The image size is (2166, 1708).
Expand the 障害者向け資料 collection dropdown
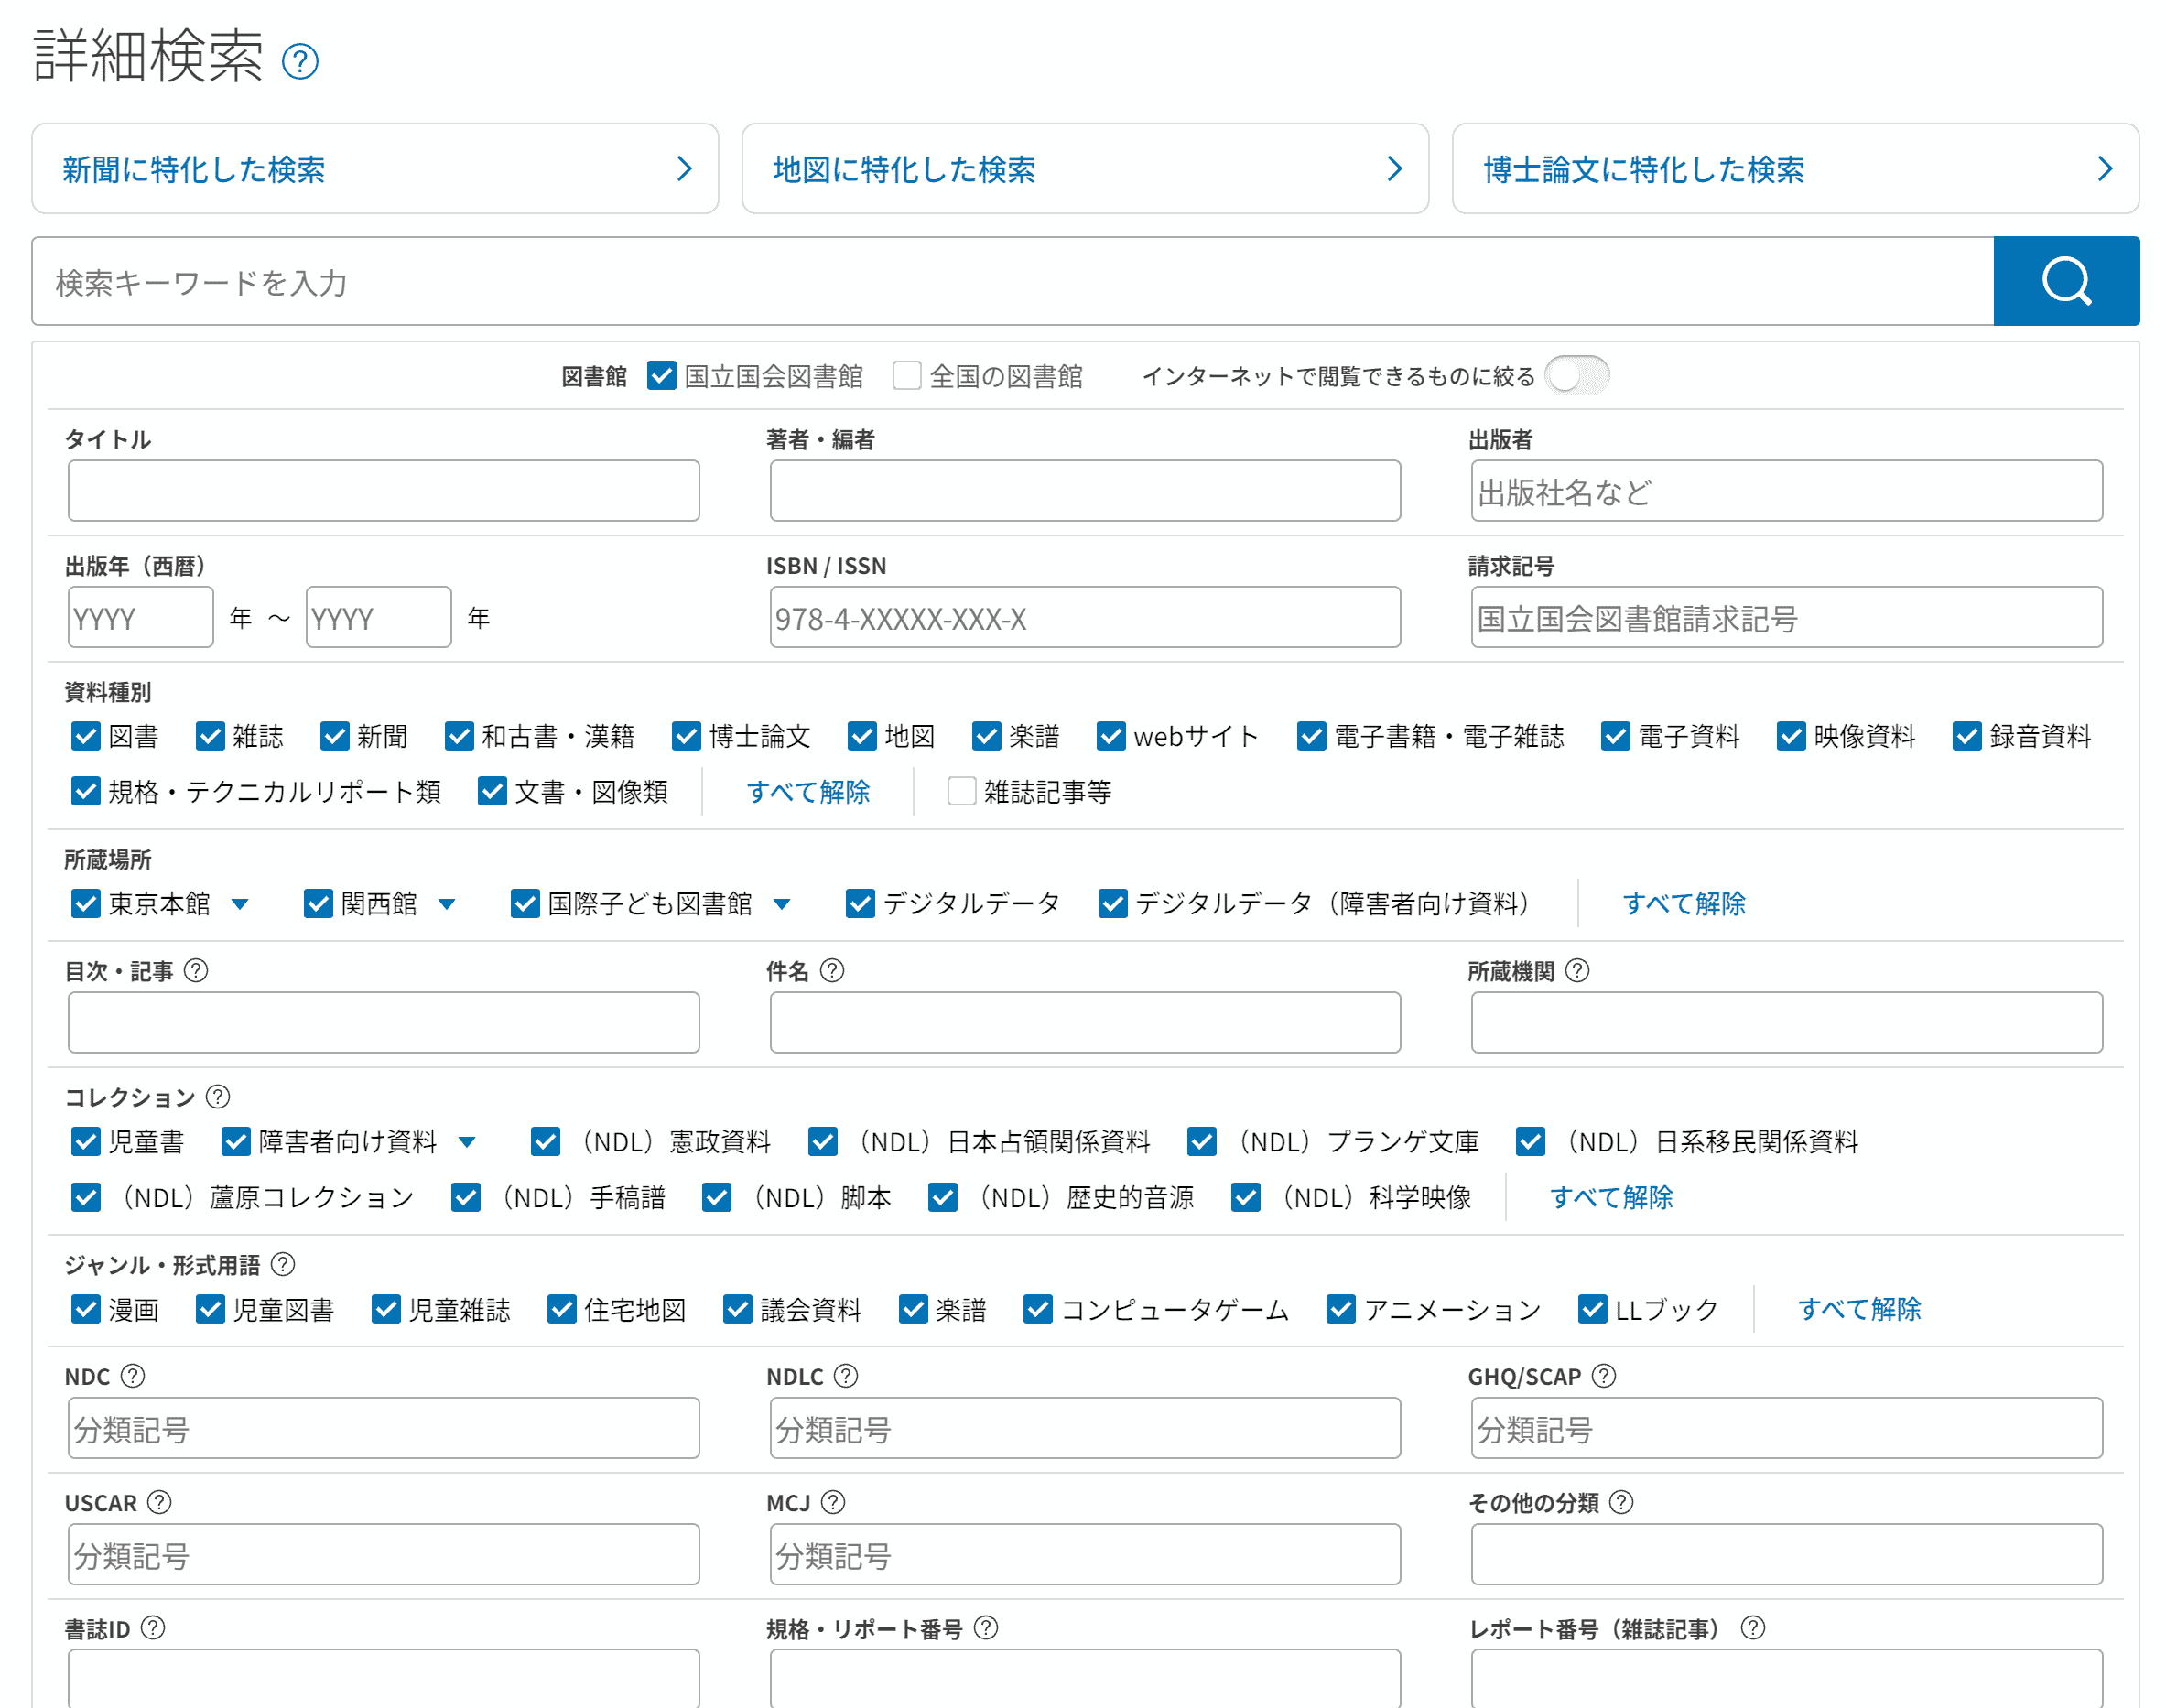coord(466,1141)
